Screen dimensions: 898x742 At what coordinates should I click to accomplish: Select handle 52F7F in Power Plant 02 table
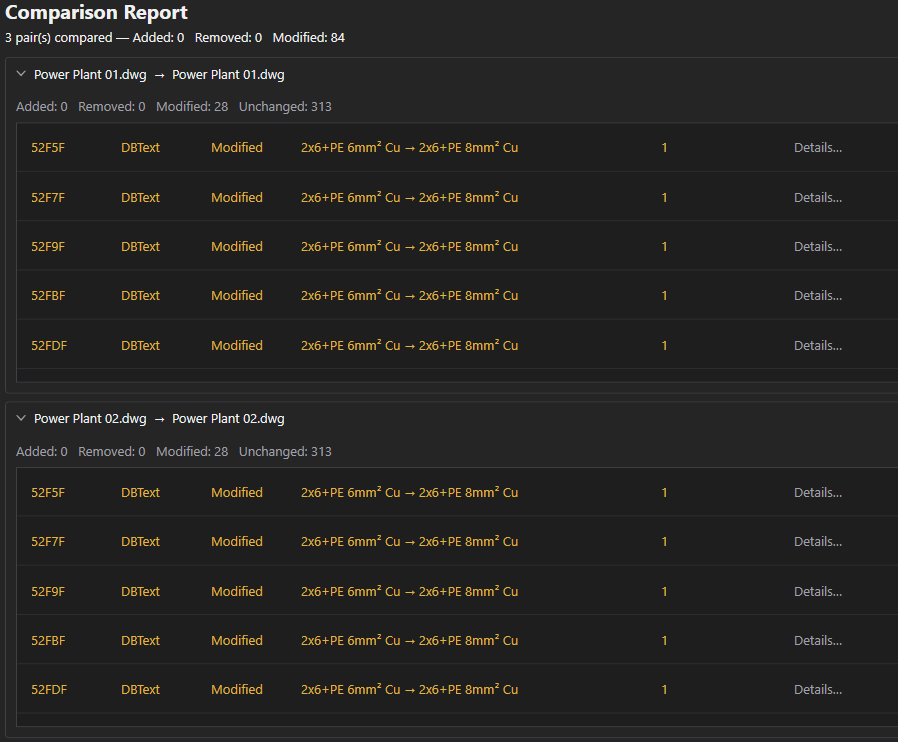pos(48,542)
